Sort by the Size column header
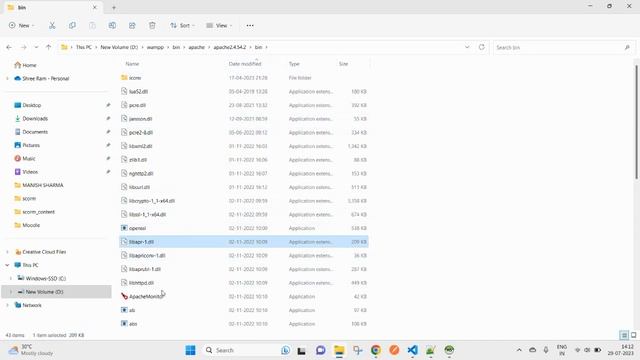The image size is (640, 360). coord(343,64)
